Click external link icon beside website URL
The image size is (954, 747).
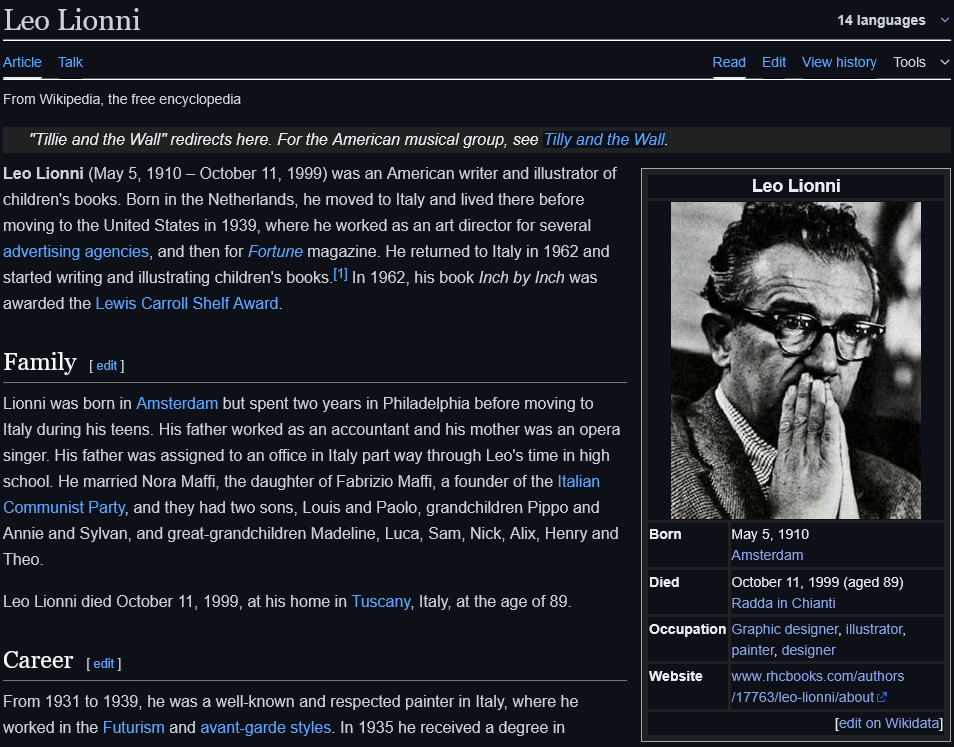(x=882, y=697)
